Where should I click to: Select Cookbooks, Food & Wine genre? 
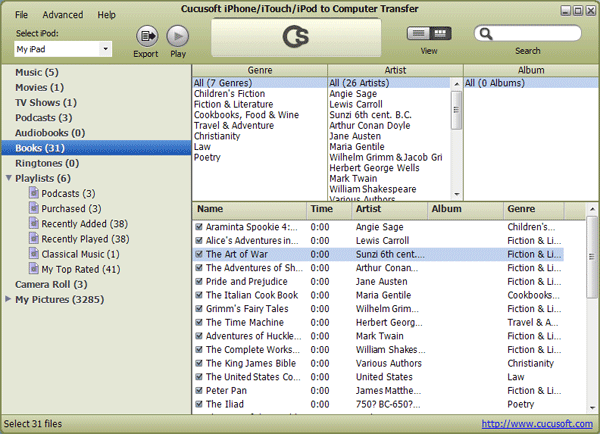(x=246, y=115)
